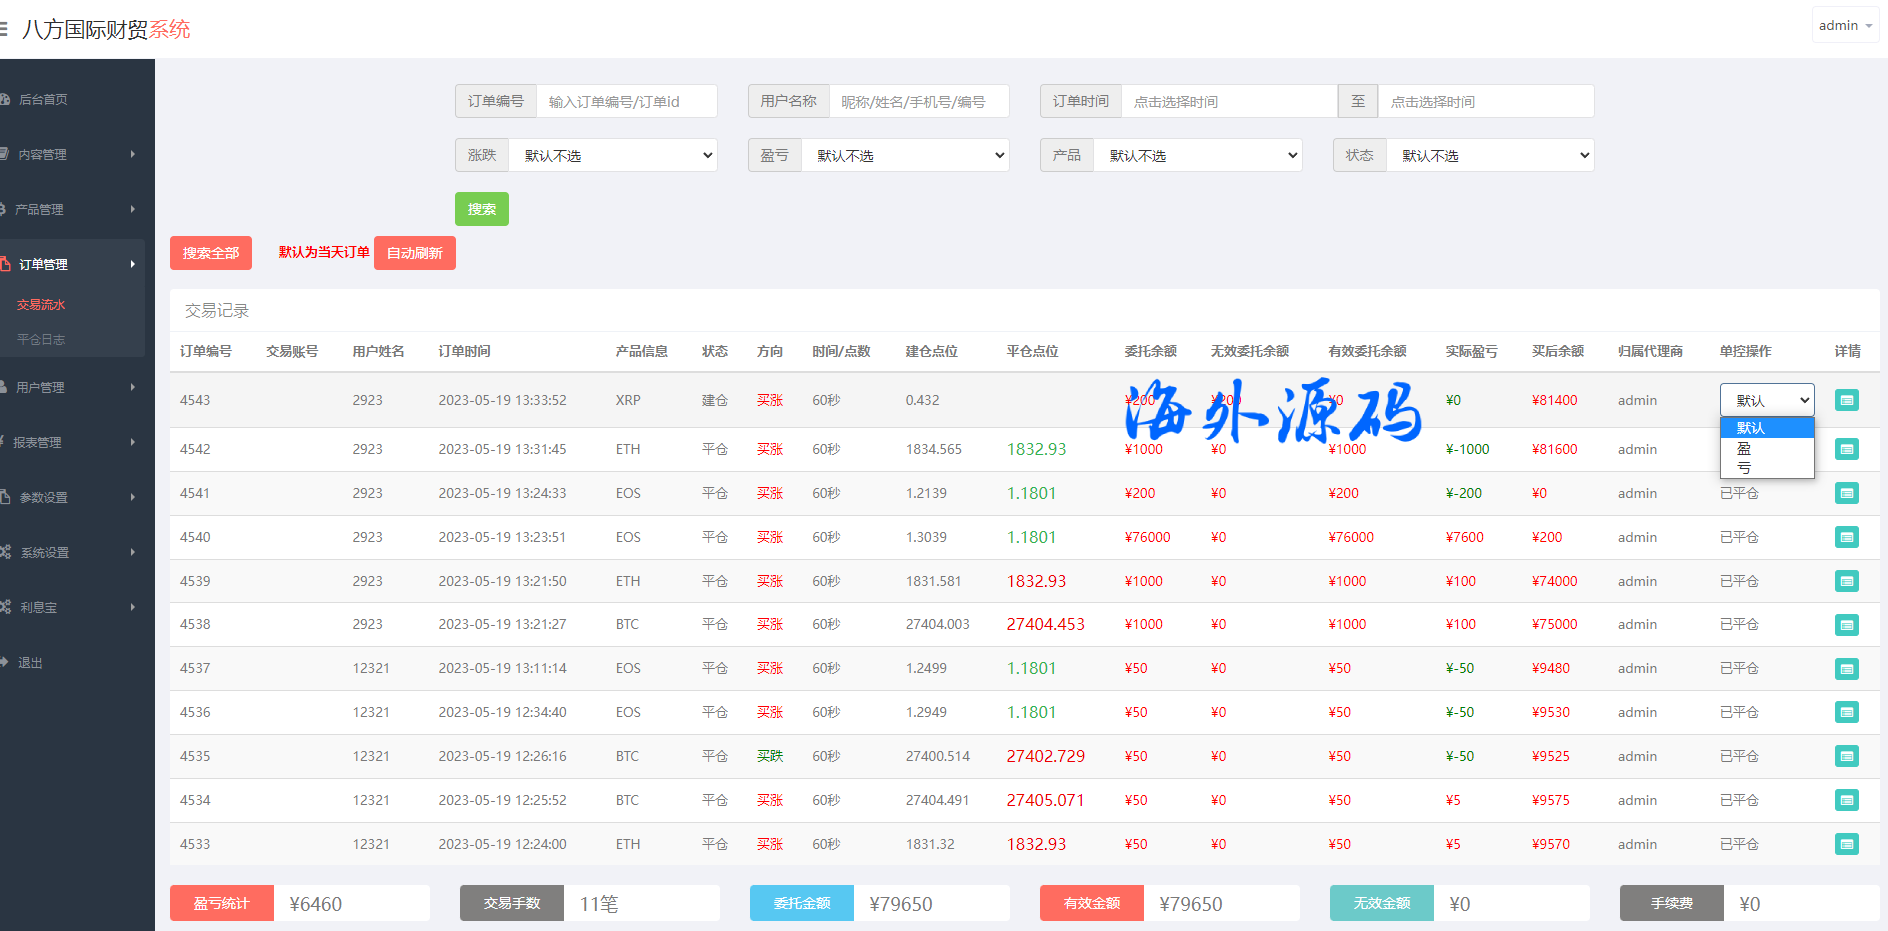Image resolution: width=1888 pixels, height=931 pixels.
Task: Click details icon for order 4541
Action: click(x=1846, y=493)
